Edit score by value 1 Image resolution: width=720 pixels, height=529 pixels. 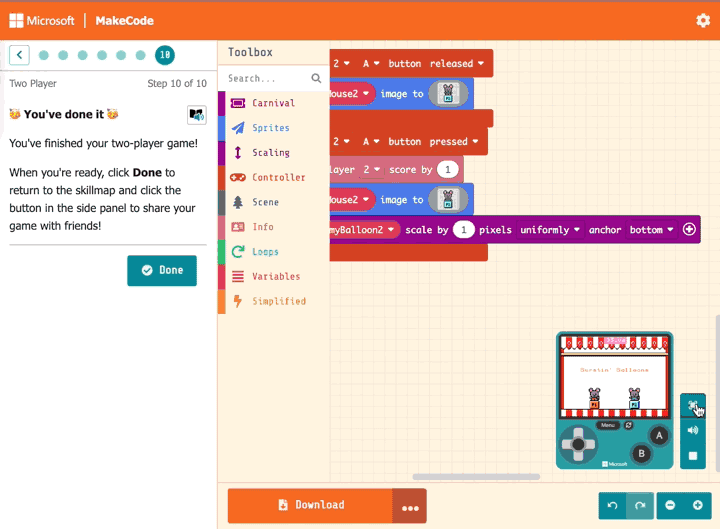(x=448, y=169)
